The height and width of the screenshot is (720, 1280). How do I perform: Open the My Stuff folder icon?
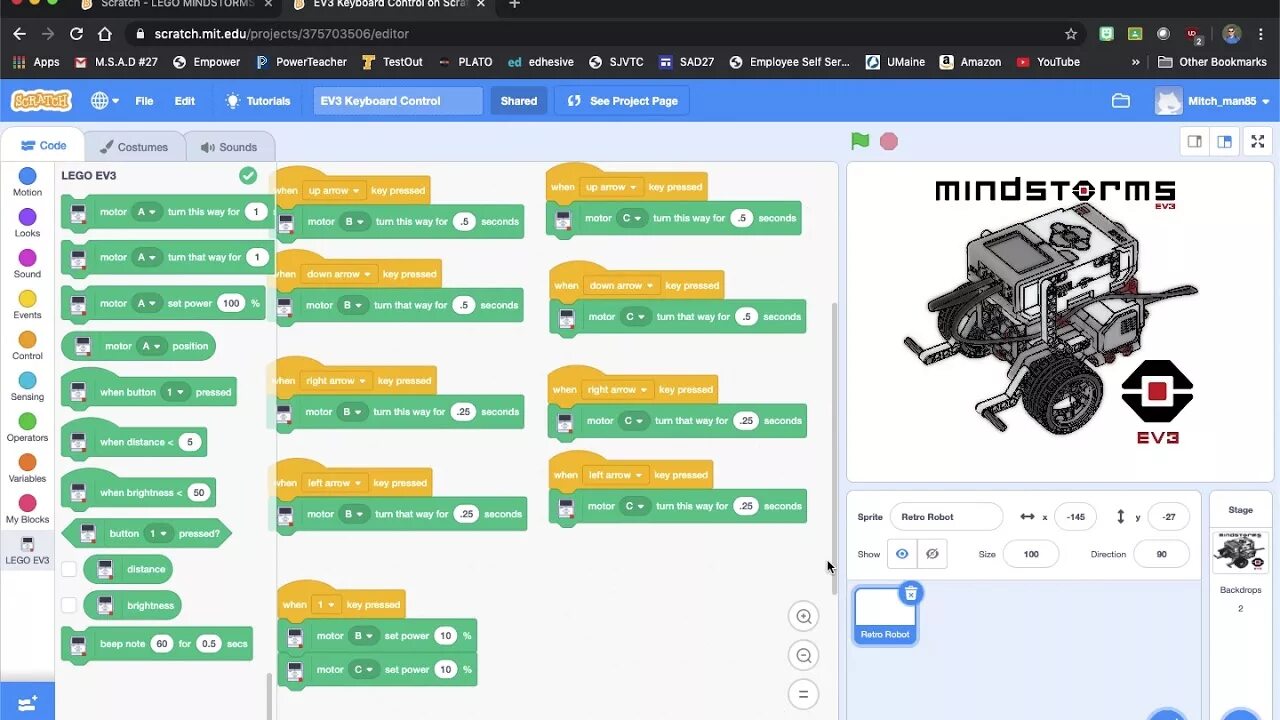pos(1120,101)
